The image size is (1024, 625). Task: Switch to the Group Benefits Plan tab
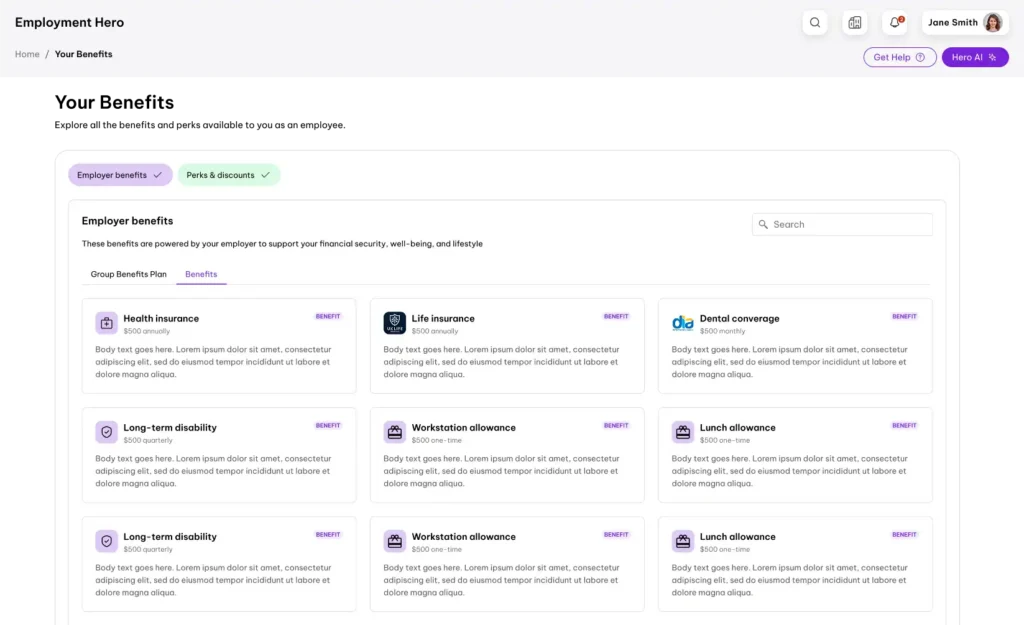[128, 273]
